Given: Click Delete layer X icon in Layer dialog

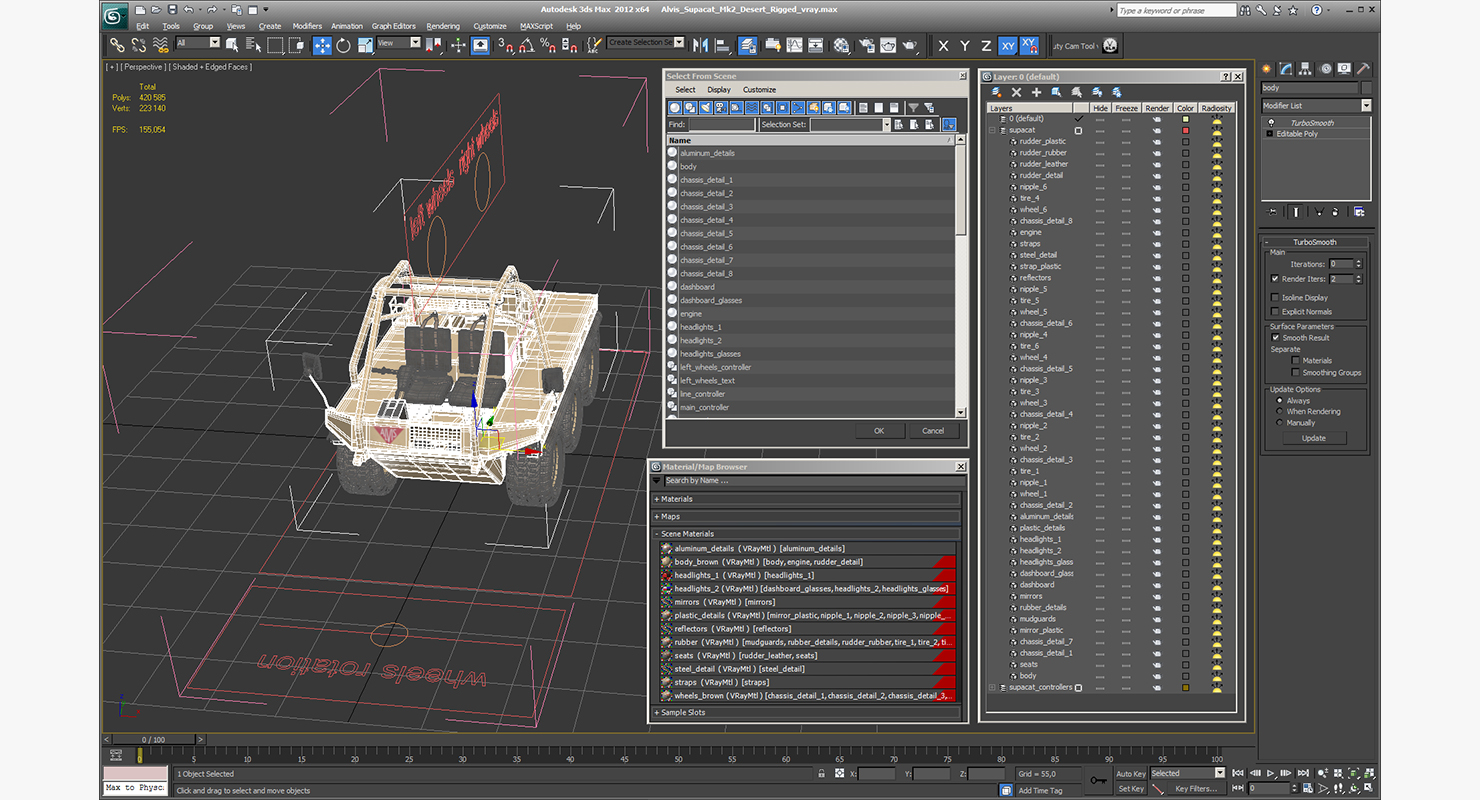Looking at the screenshot, I should (x=1016, y=92).
